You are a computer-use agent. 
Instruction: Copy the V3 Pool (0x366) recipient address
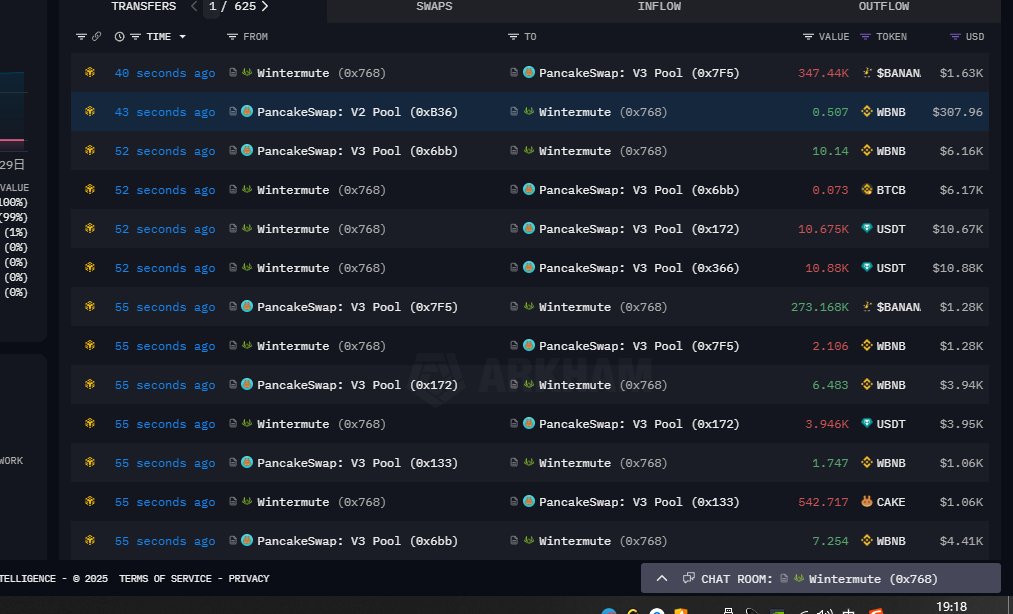[514, 268]
